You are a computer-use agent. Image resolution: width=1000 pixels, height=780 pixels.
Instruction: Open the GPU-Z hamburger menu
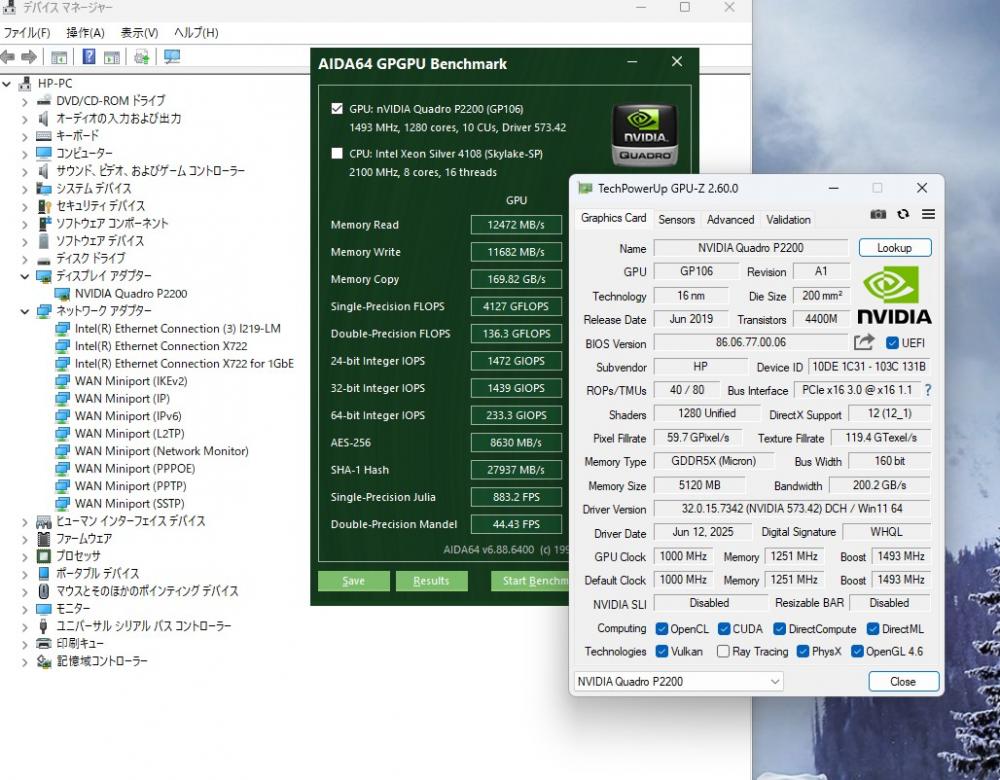(929, 214)
